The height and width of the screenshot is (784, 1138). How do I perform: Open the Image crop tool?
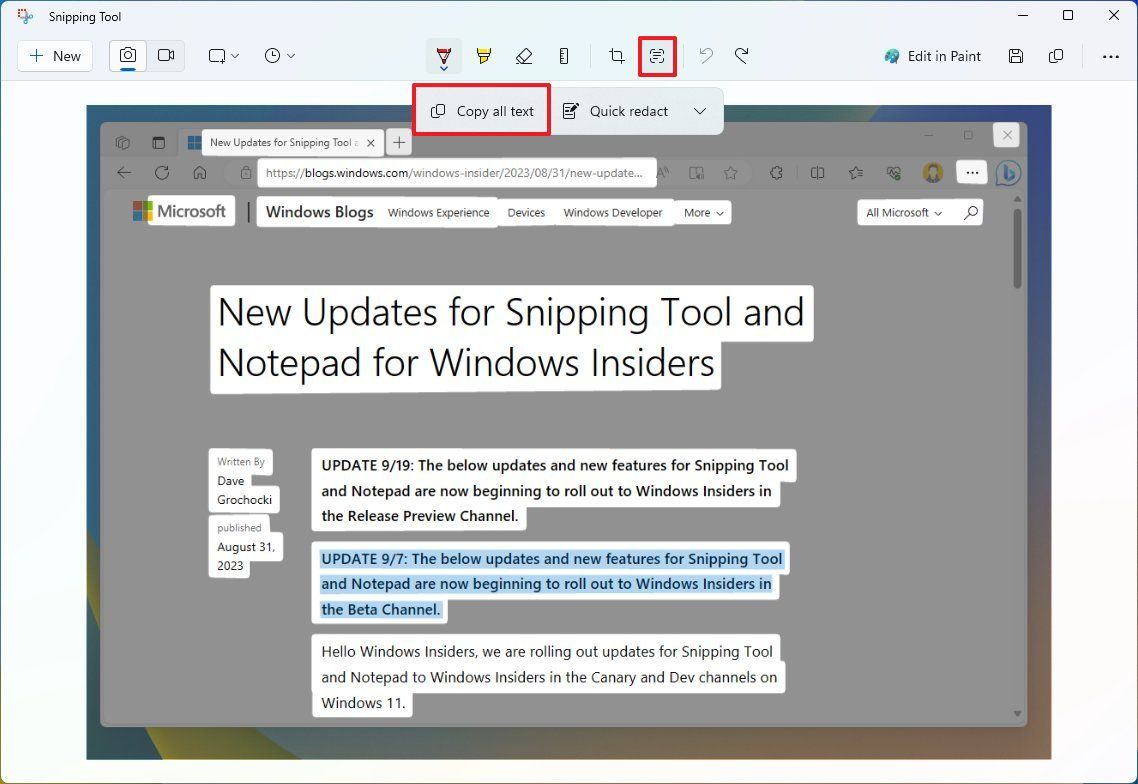pyautogui.click(x=616, y=56)
